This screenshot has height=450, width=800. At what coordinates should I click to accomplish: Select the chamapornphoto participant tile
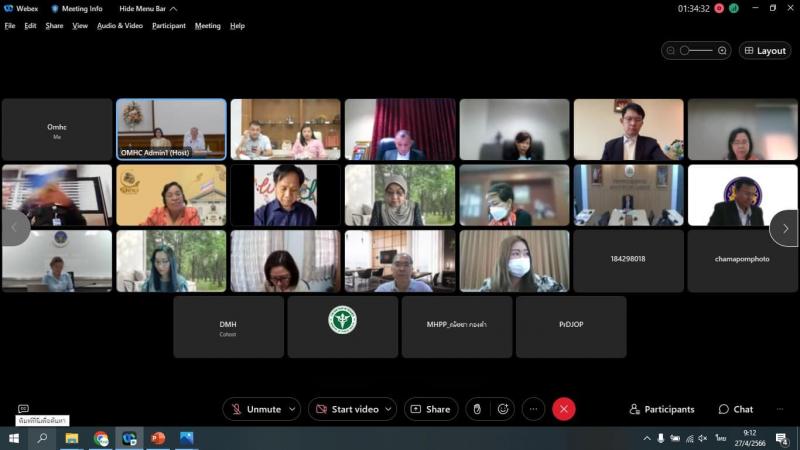pos(742,261)
